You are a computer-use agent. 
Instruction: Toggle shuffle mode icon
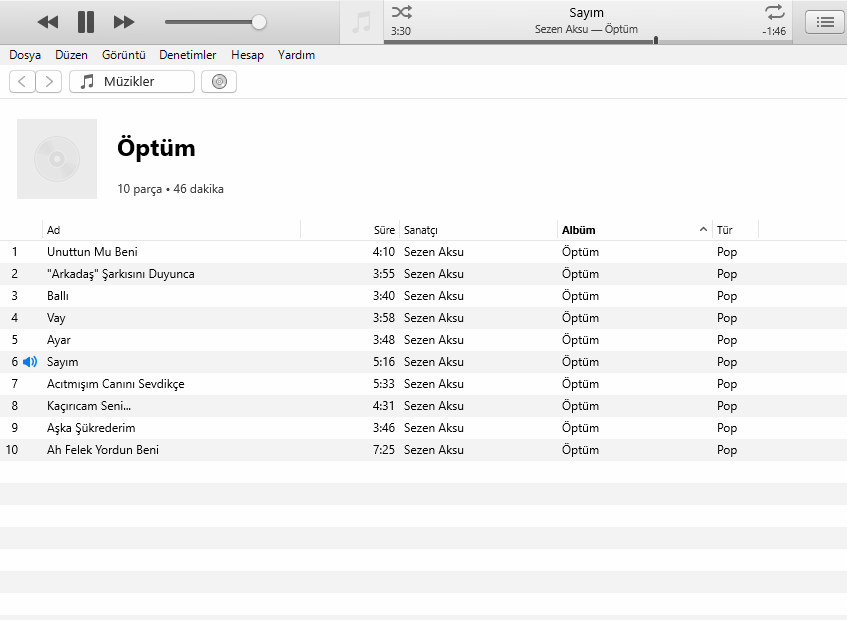(401, 12)
